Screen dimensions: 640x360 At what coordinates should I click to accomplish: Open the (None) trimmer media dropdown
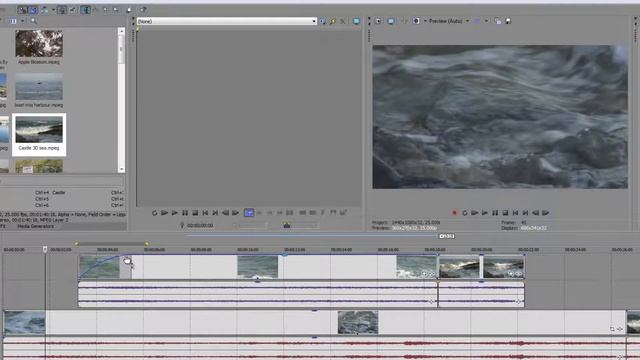click(x=227, y=21)
